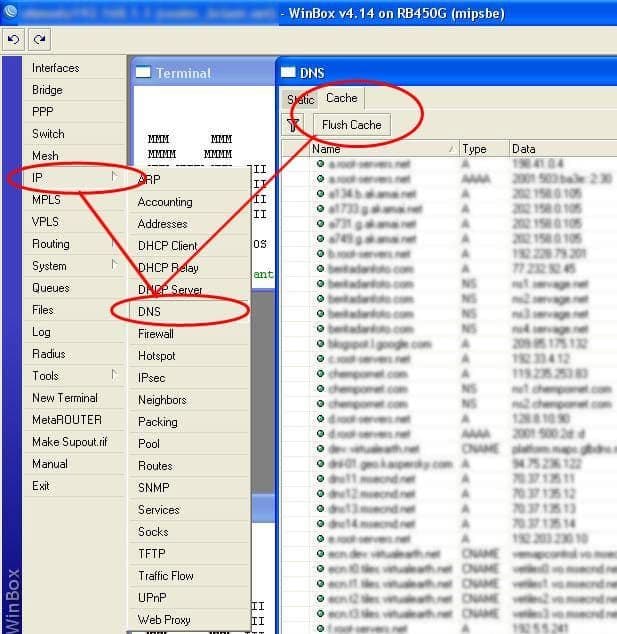
Task: Expand the Tools submenu arrow
Action: (x=115, y=375)
